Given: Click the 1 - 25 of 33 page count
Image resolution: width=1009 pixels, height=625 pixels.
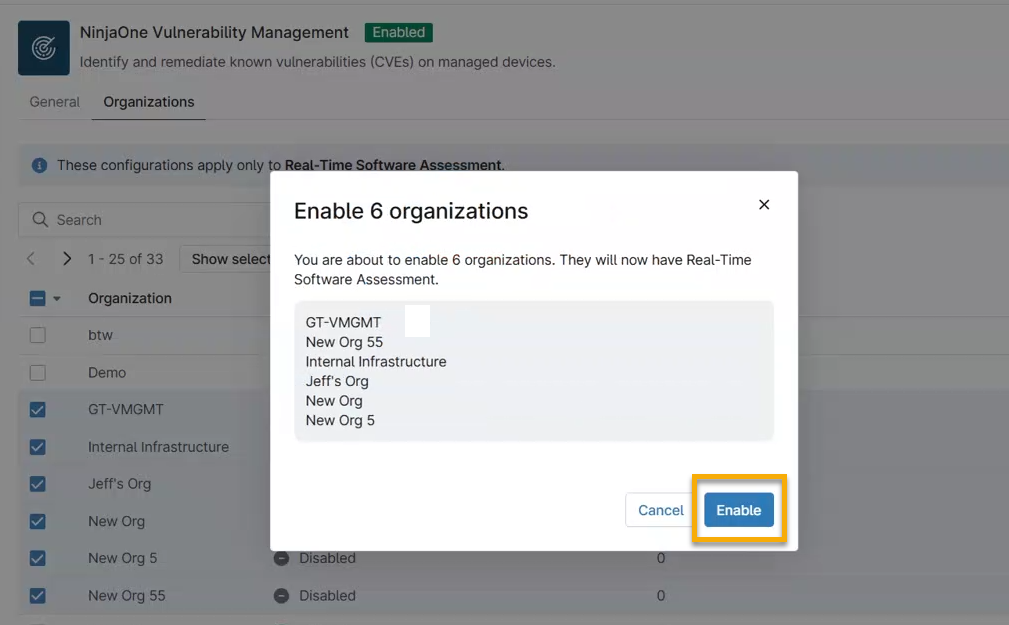Looking at the screenshot, I should (125, 259).
